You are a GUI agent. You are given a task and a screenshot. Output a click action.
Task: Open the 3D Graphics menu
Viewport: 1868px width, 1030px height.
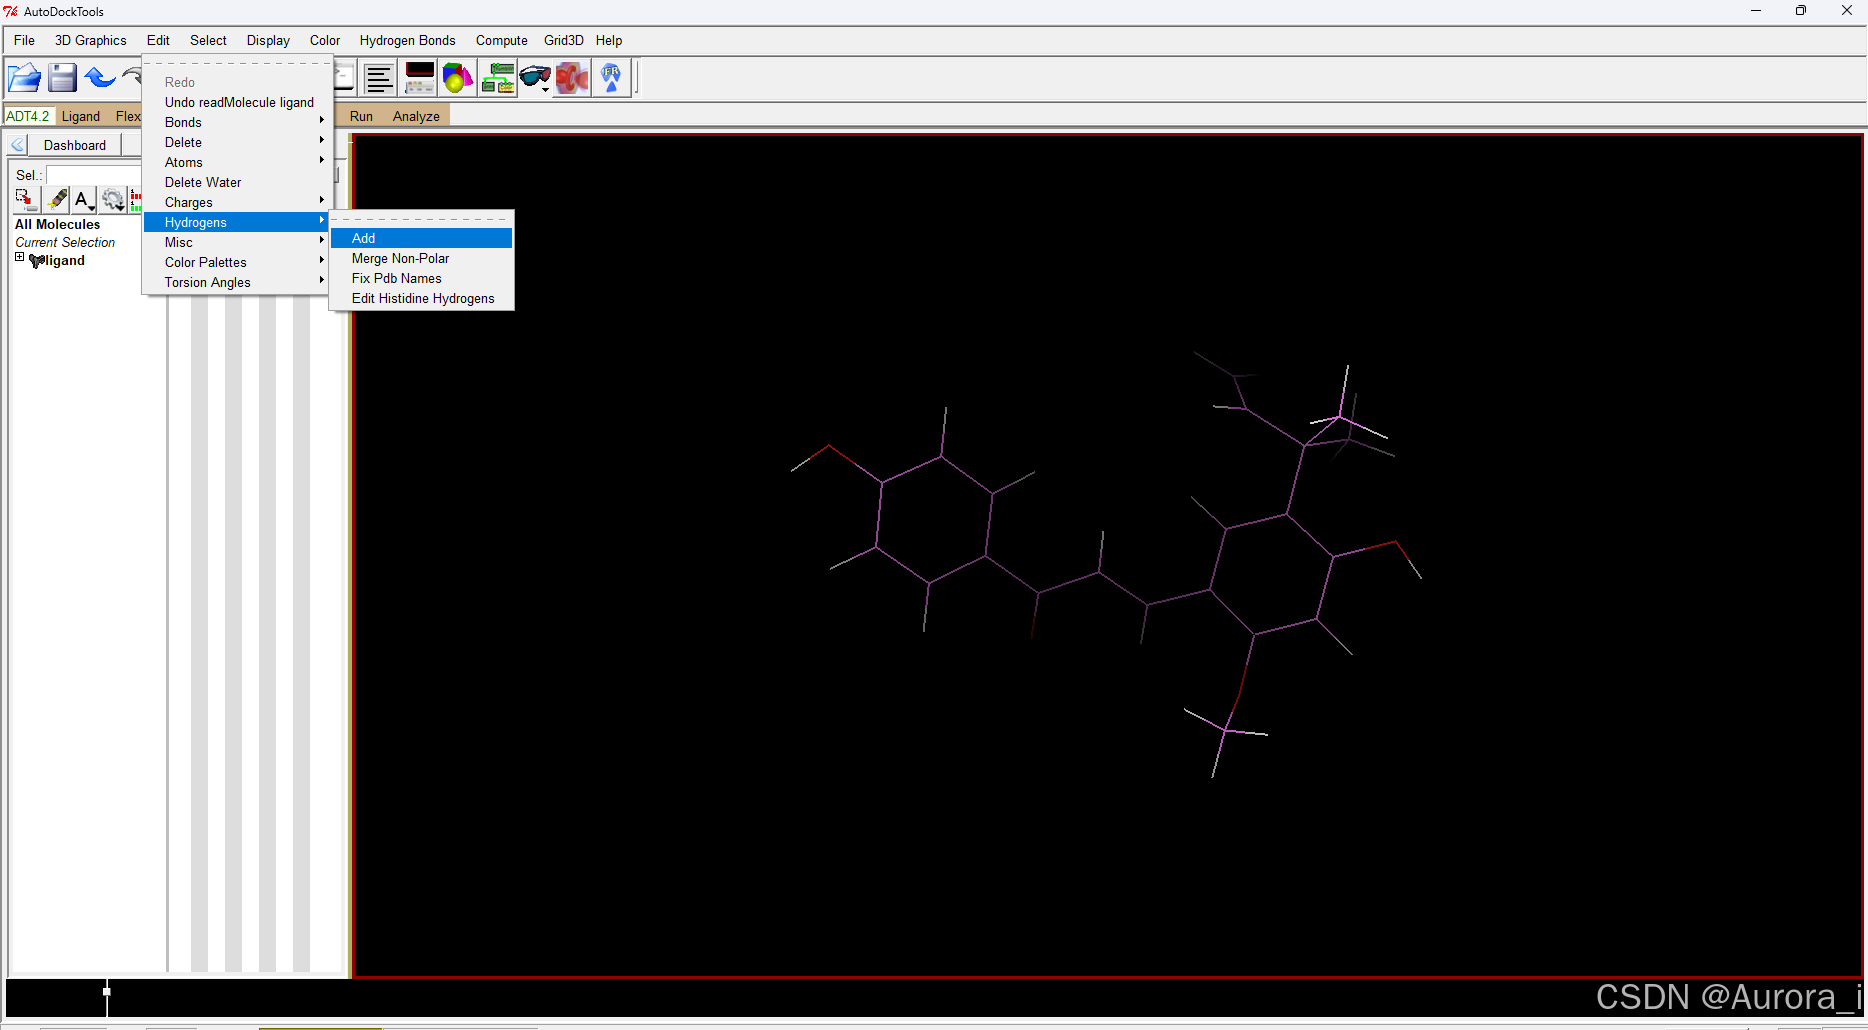pyautogui.click(x=90, y=40)
